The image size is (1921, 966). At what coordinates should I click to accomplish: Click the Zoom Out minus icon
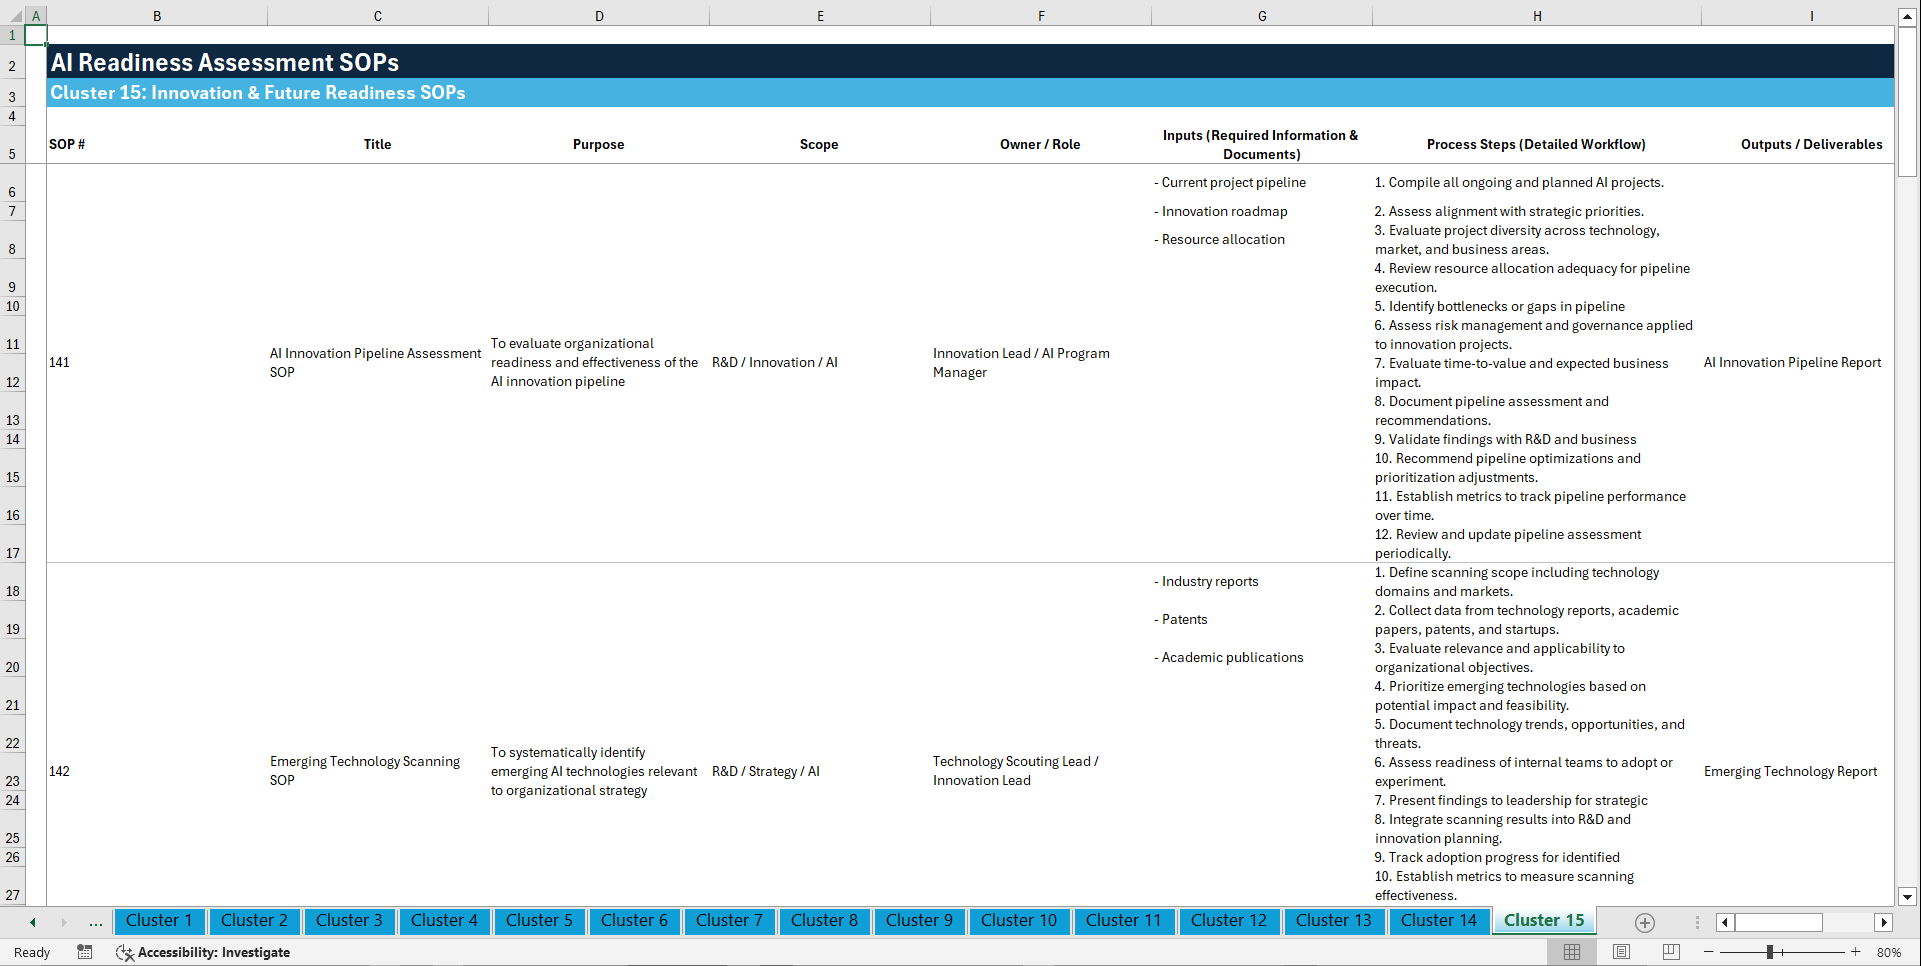(x=1709, y=952)
